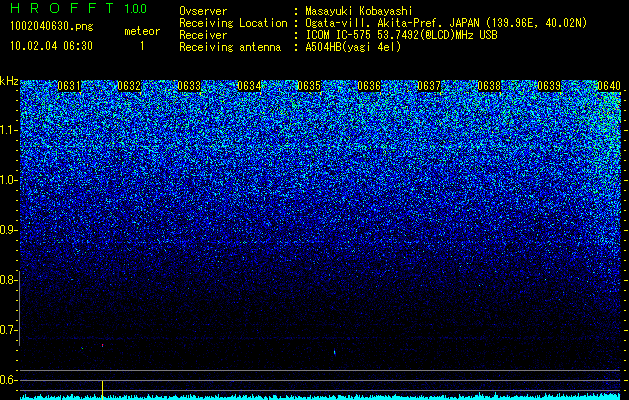The image size is (629, 400).
Task: Select the file name 1002040630.png
Action: (52, 26)
